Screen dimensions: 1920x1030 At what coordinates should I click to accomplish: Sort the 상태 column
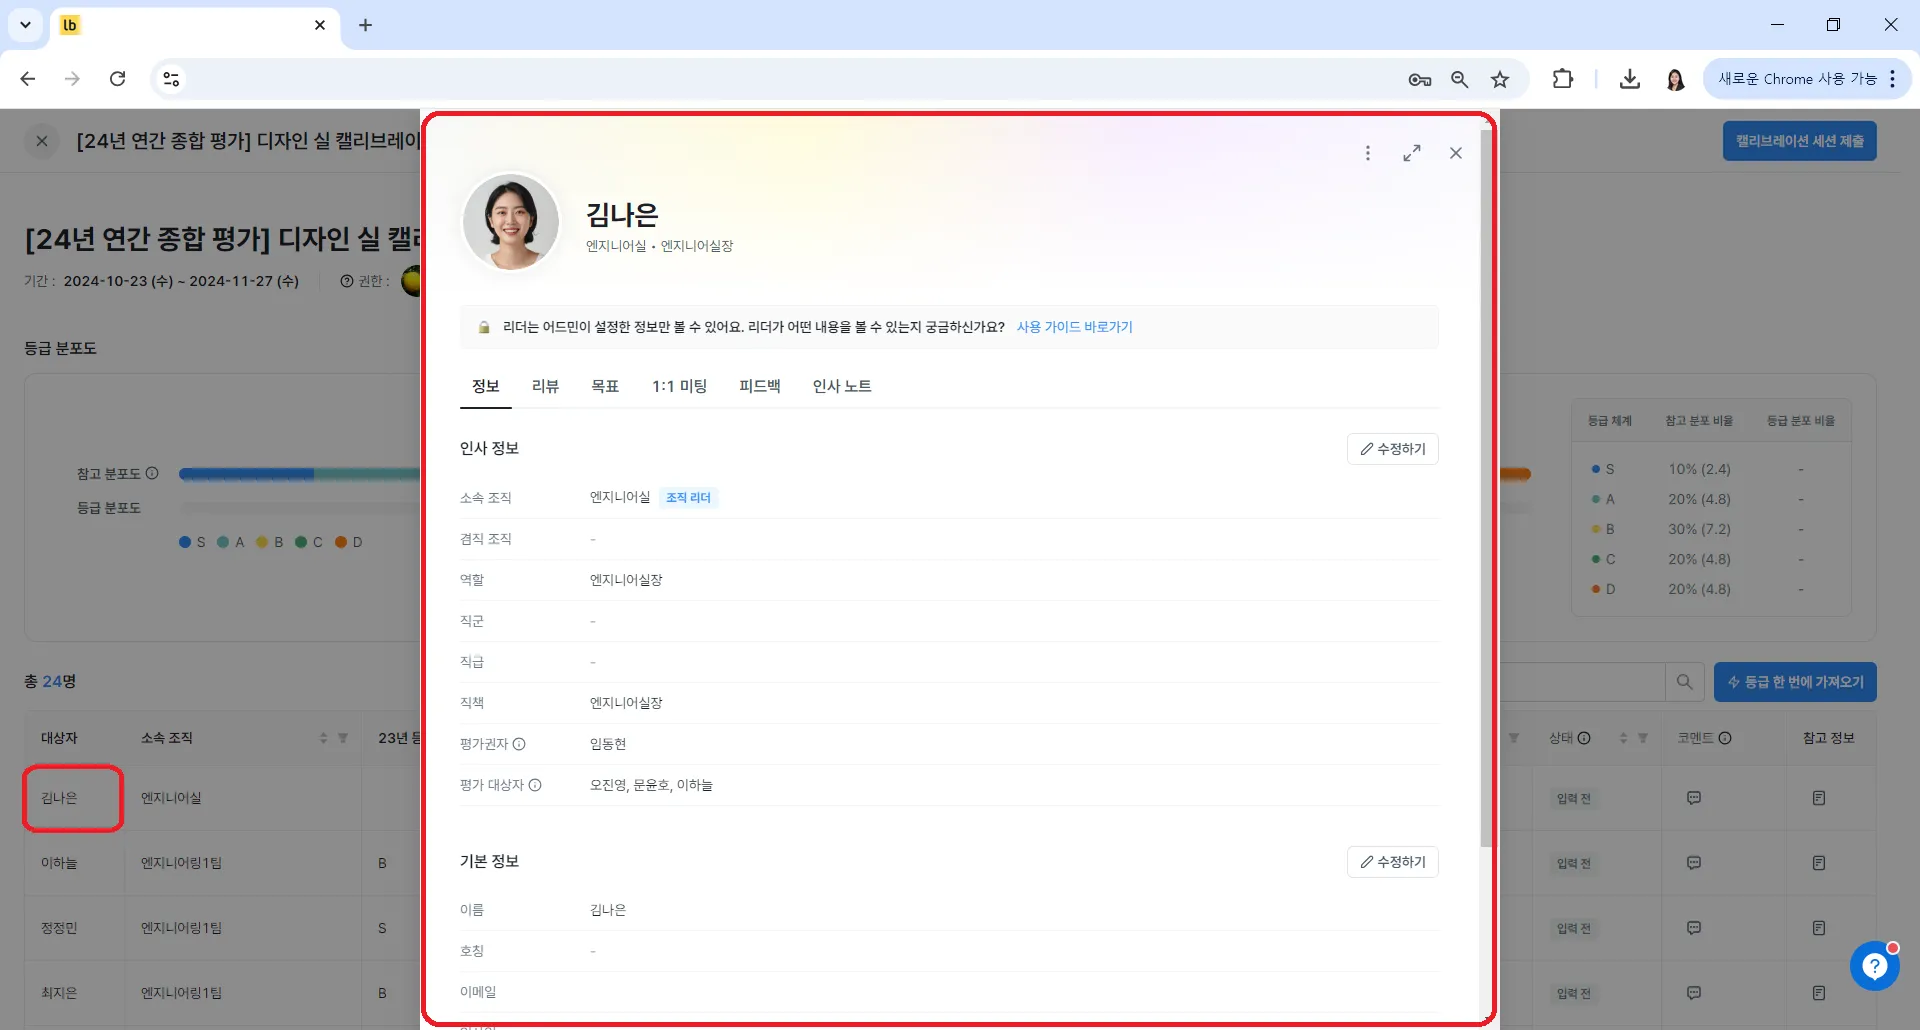coord(1623,738)
